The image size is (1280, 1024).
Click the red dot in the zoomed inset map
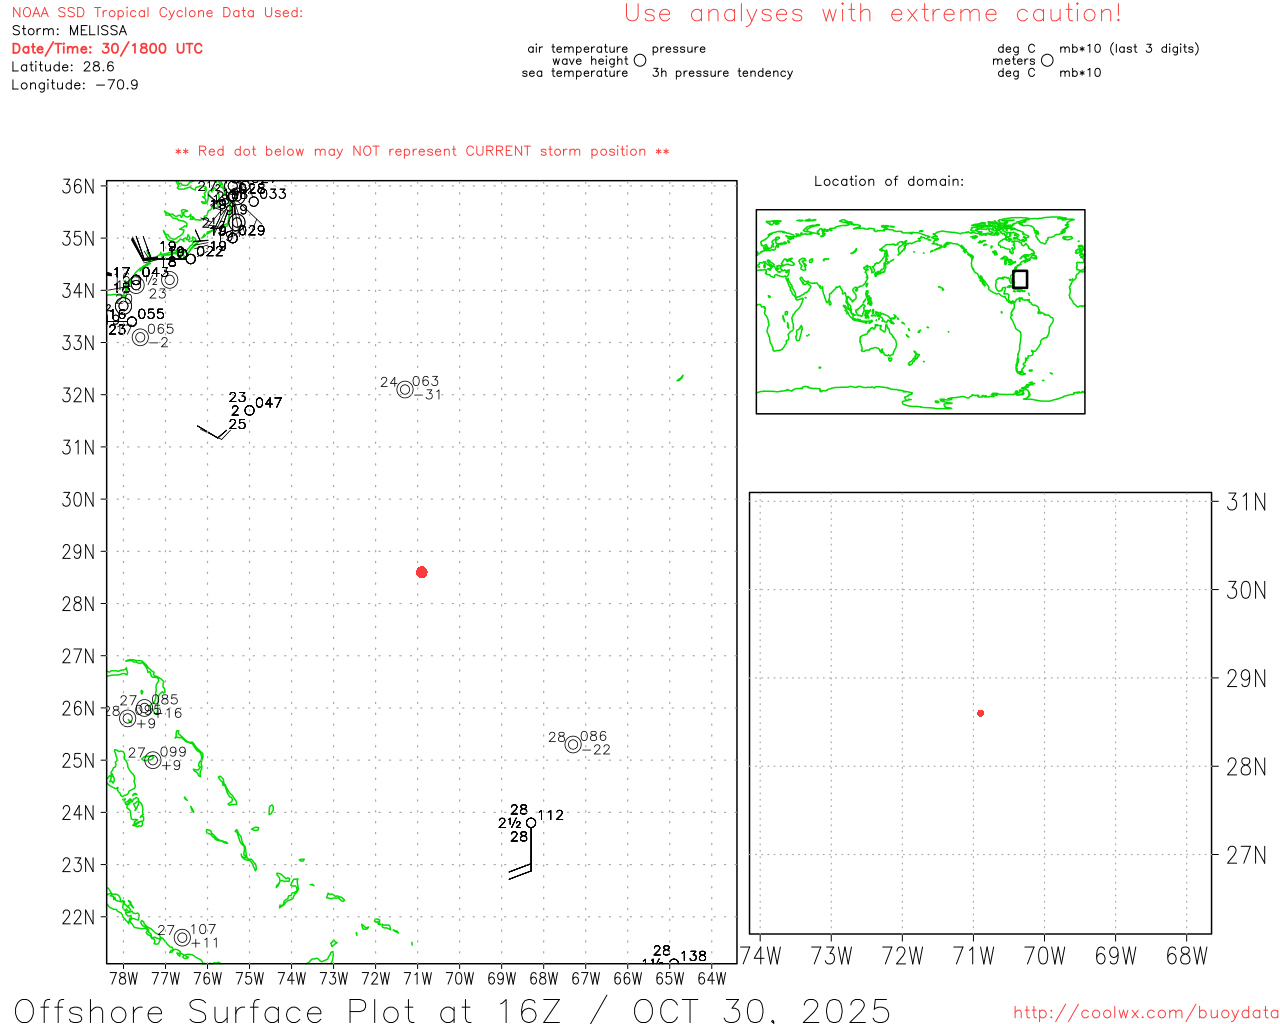tap(980, 713)
